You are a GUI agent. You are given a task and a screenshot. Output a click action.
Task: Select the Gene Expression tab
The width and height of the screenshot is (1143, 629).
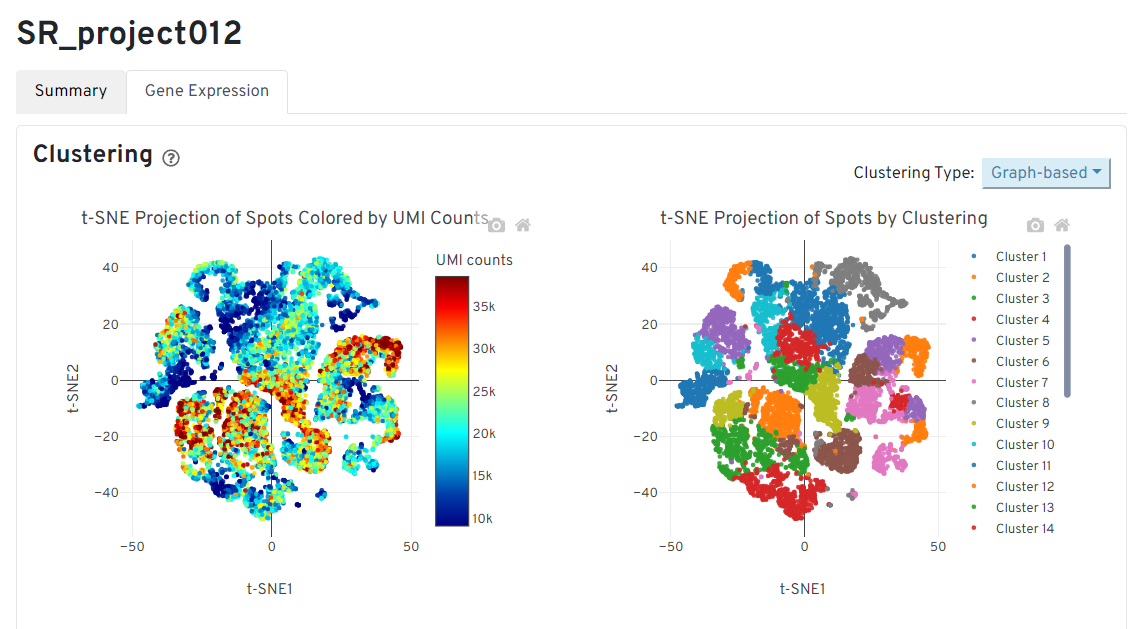(207, 91)
